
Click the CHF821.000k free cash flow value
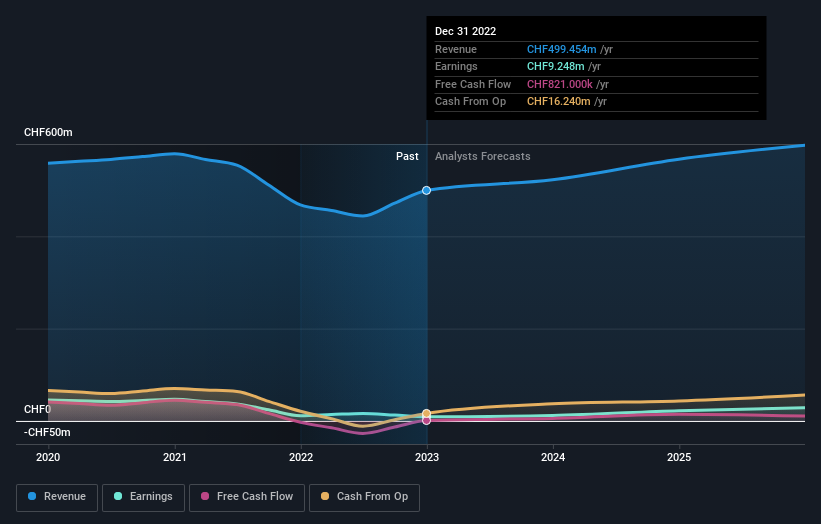(560, 84)
